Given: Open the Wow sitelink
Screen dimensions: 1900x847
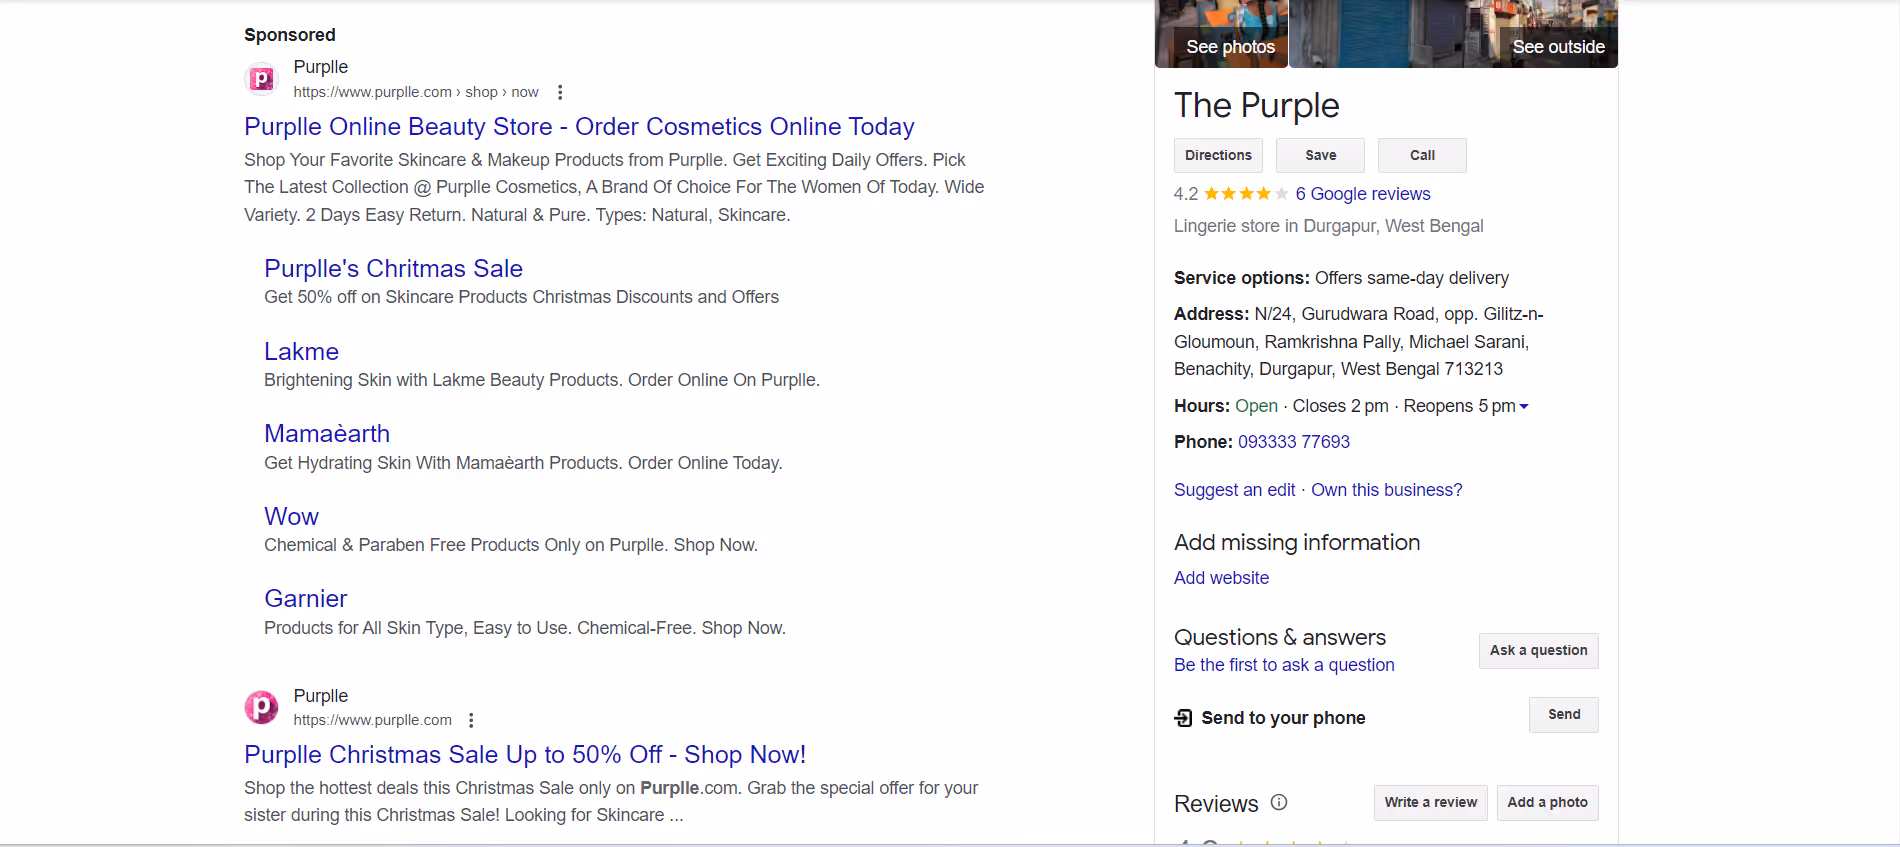Looking at the screenshot, I should coord(291,517).
